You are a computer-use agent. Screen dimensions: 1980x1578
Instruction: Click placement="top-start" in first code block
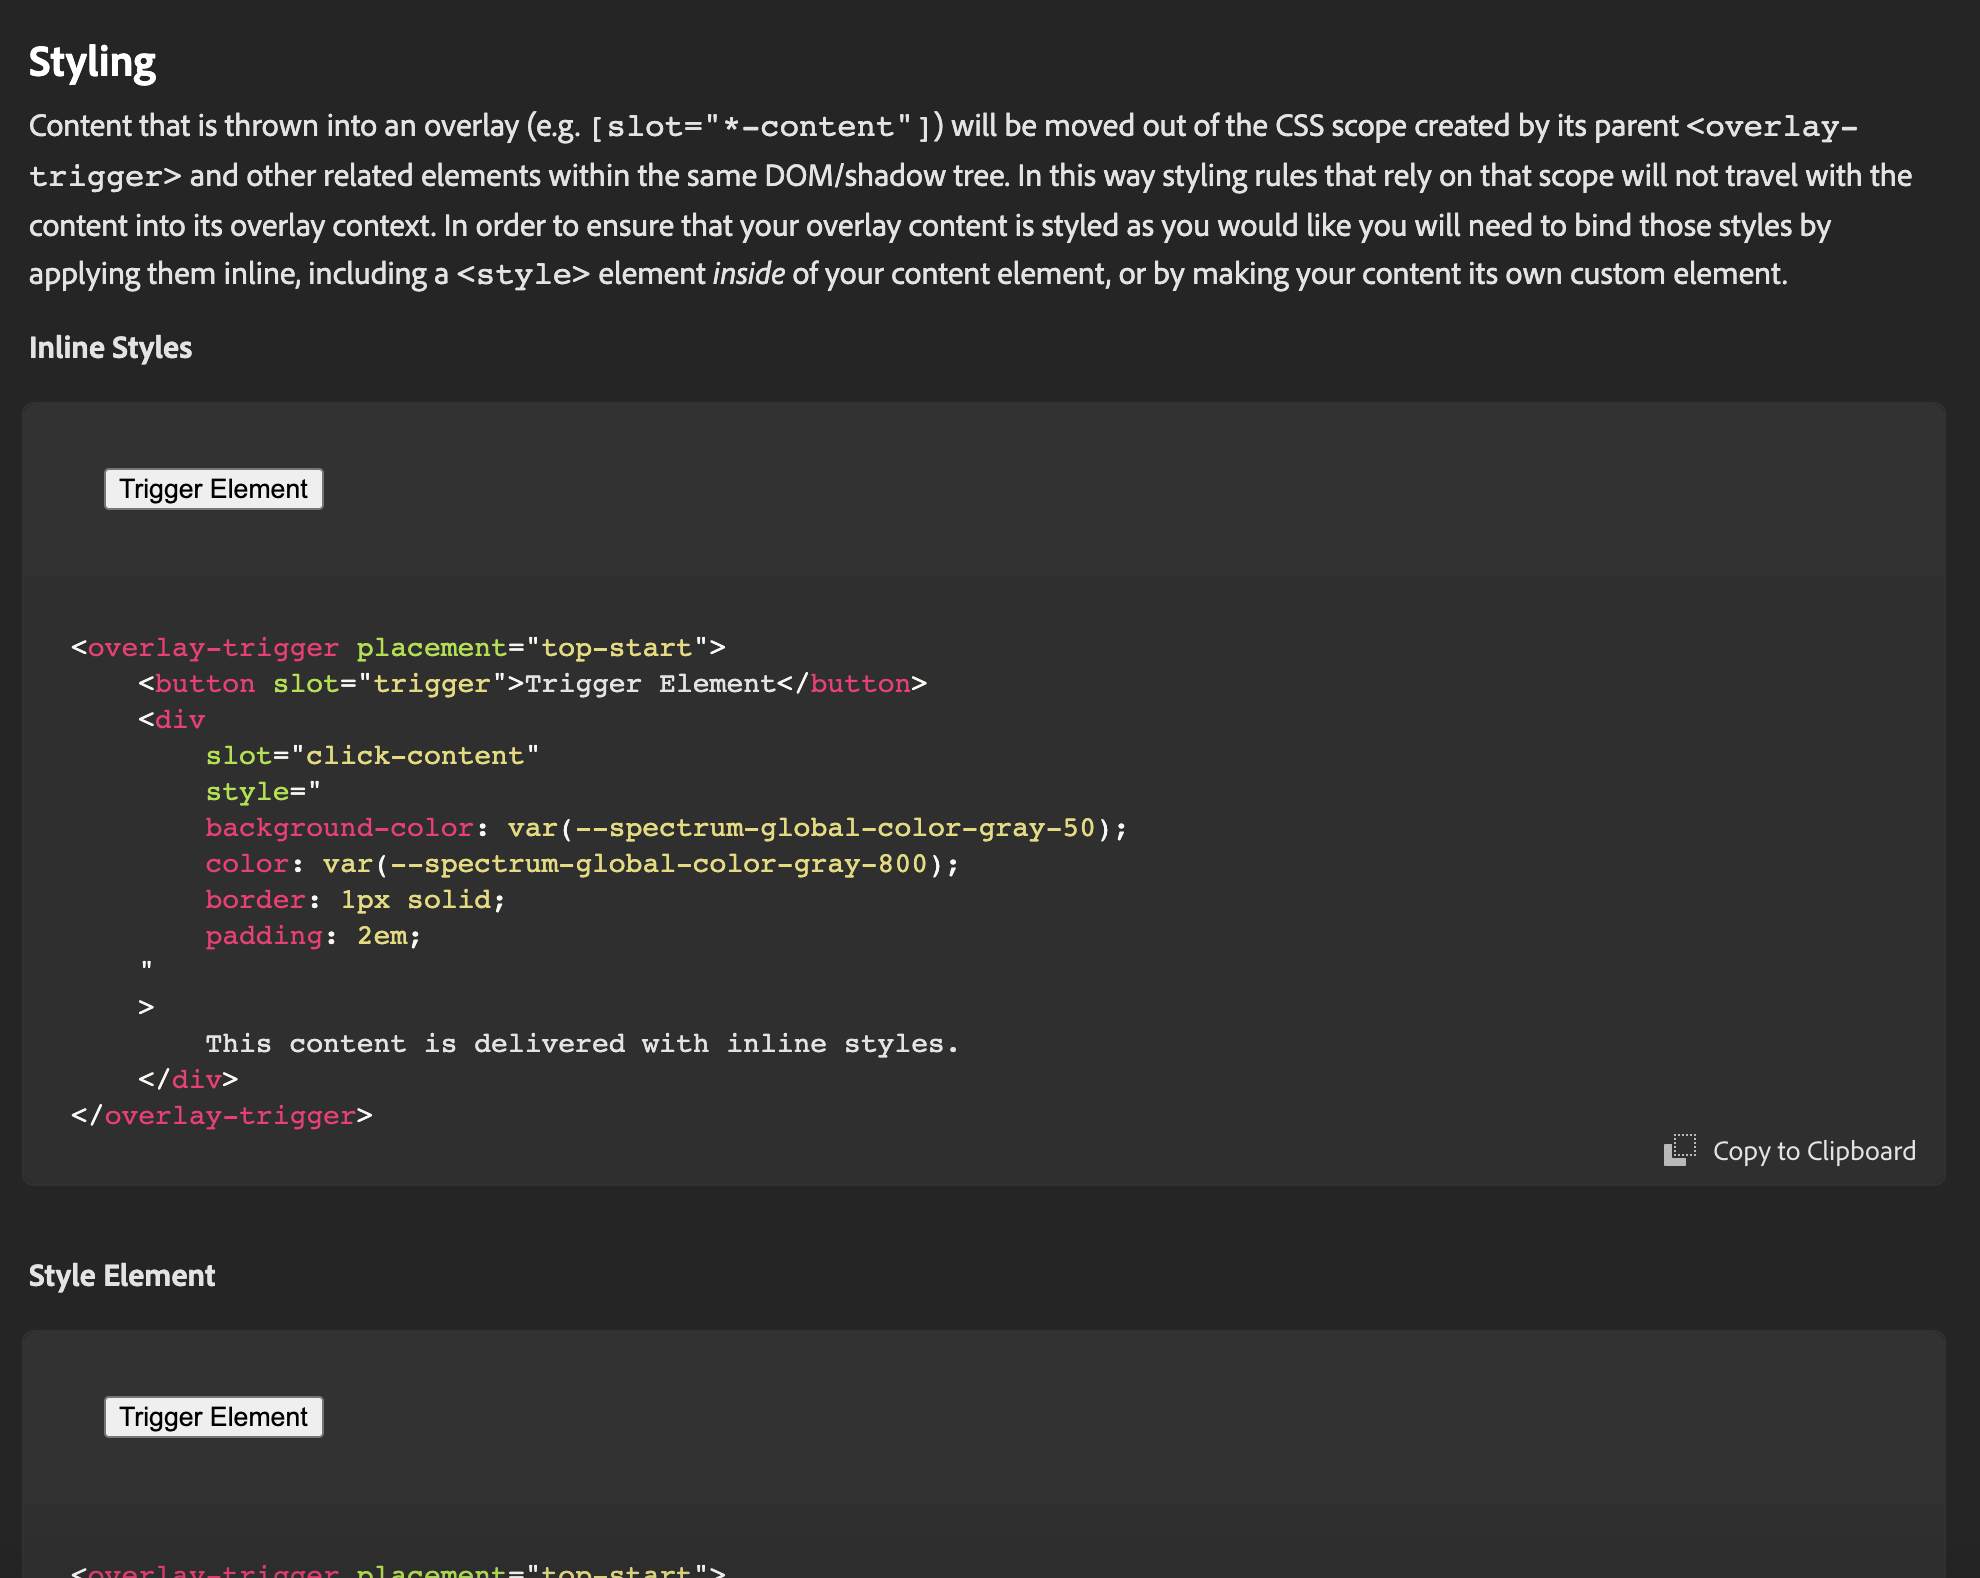pos(532,648)
